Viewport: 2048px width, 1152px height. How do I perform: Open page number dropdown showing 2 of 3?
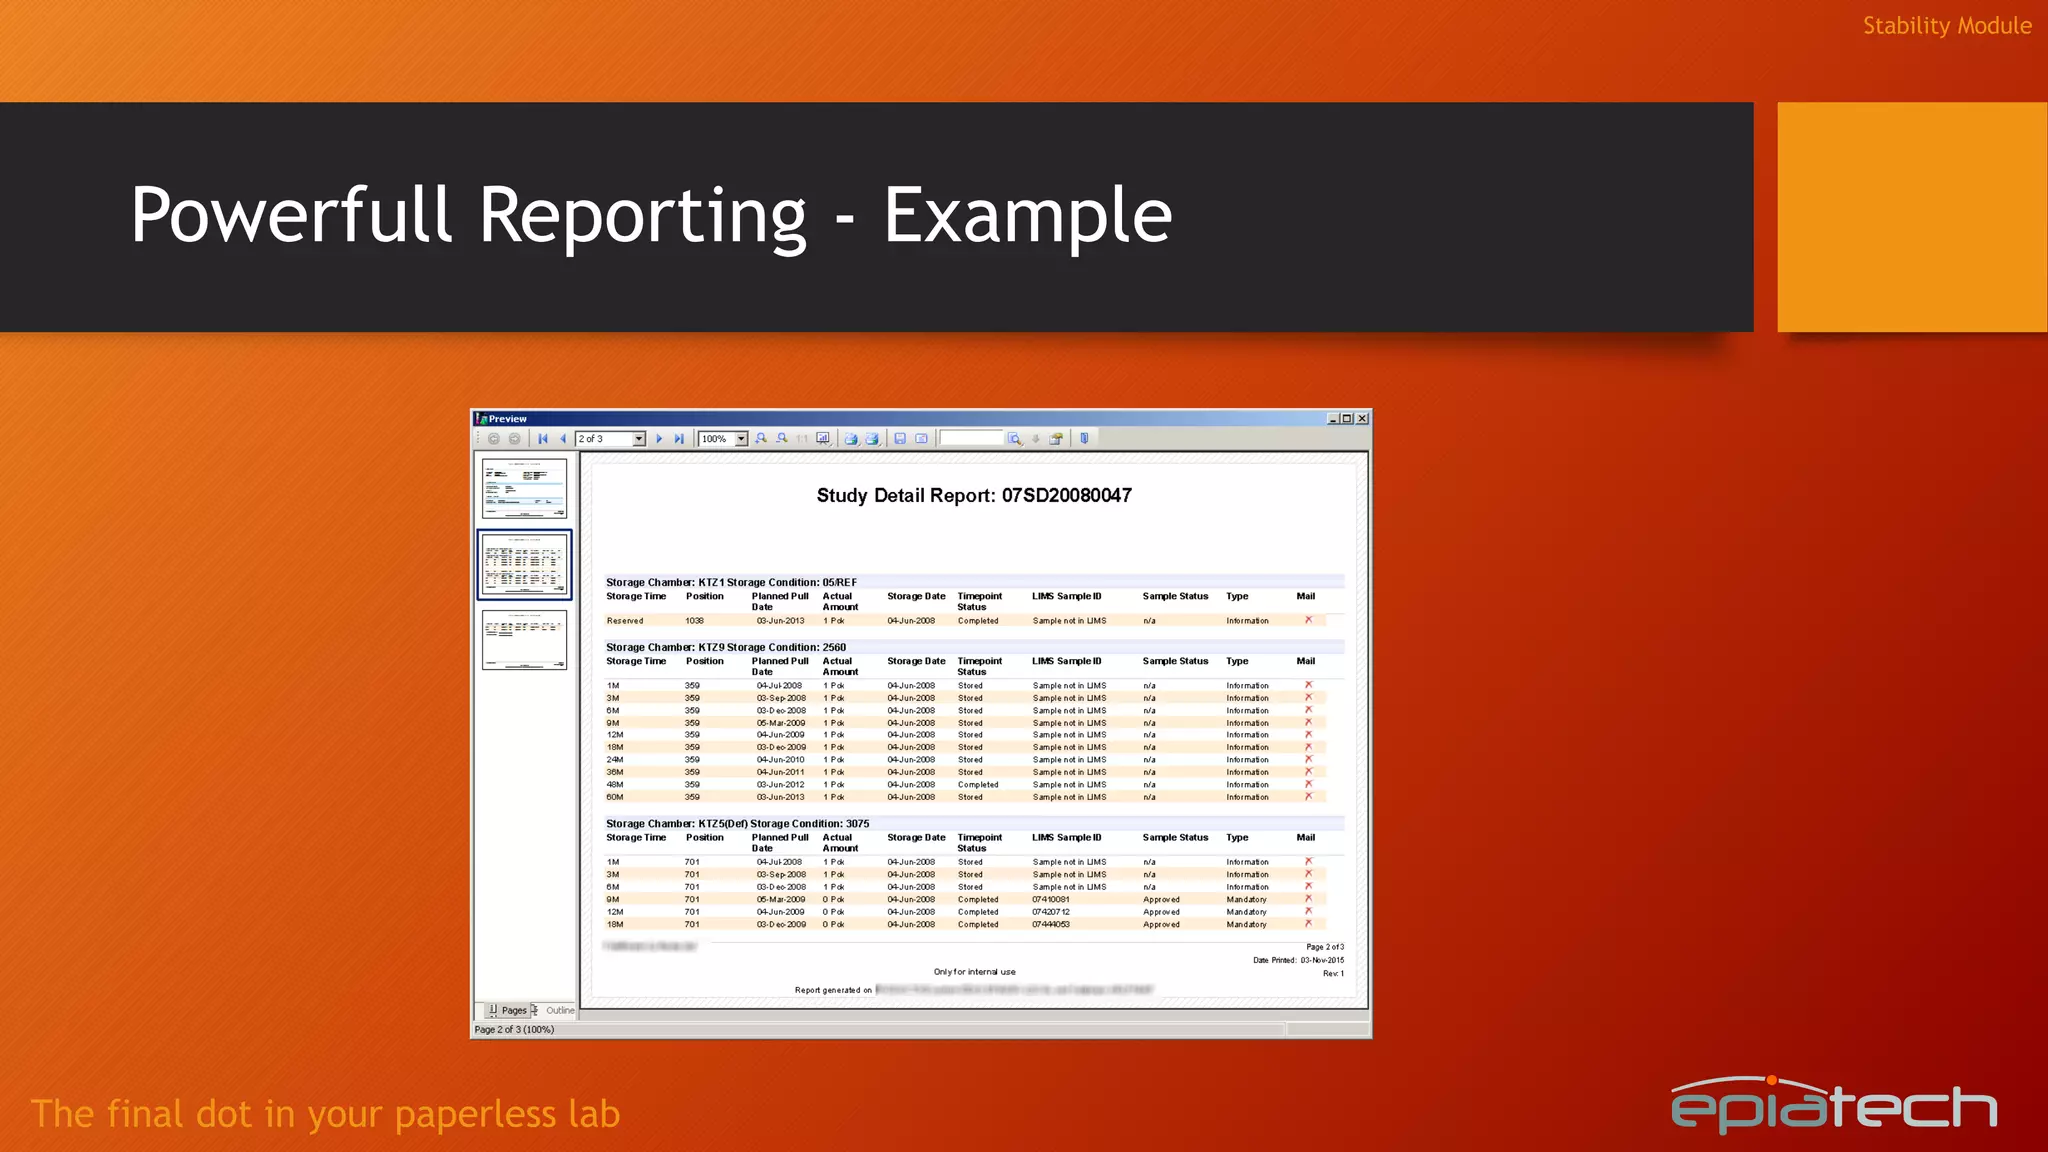639,439
